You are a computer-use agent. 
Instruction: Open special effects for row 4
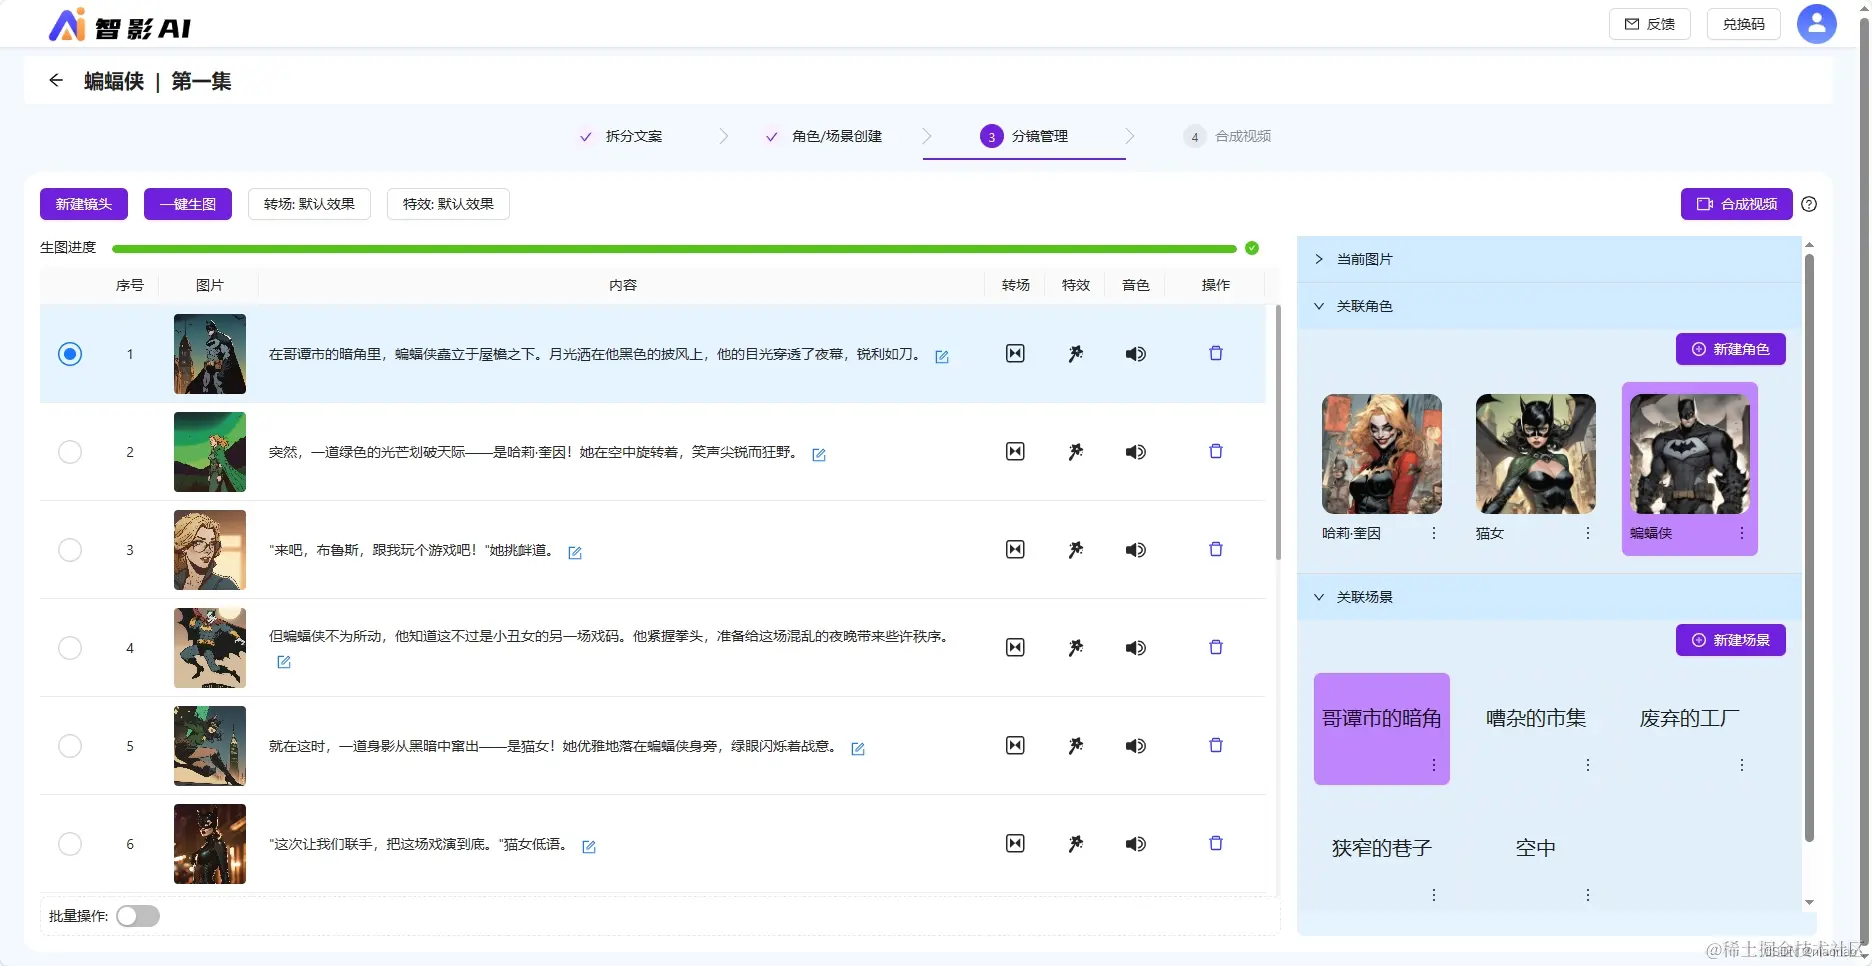1076,647
